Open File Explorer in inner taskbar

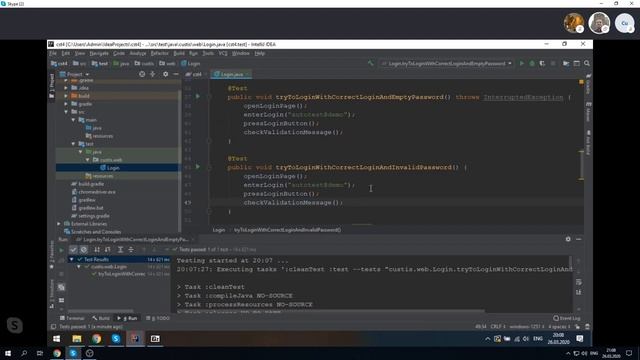coord(77,338)
